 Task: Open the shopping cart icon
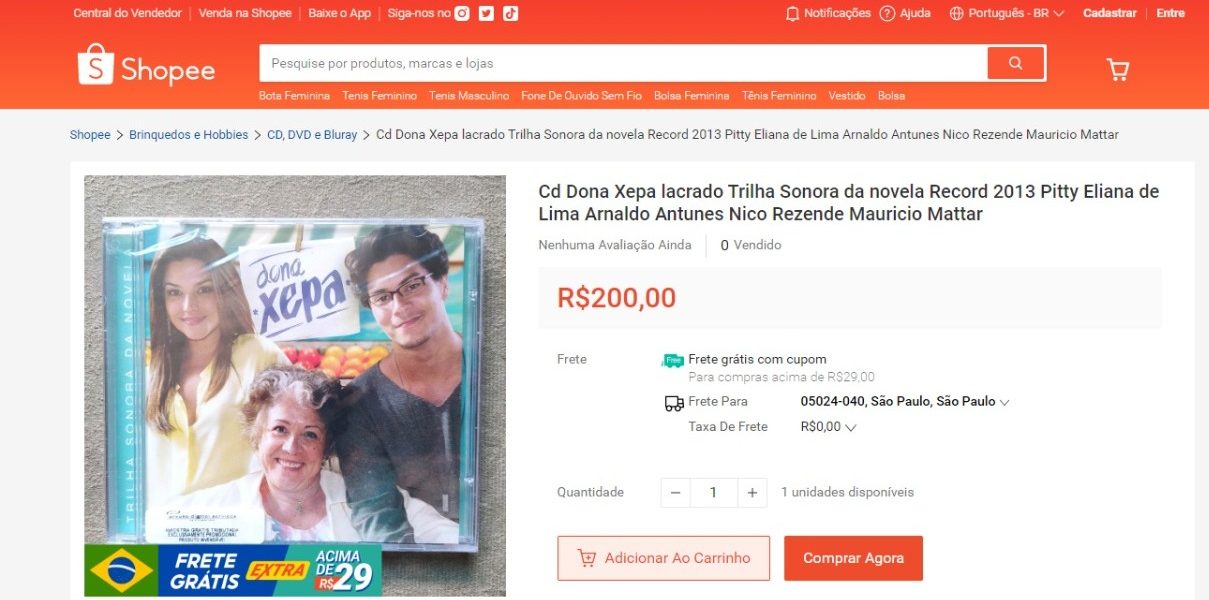pos(1117,69)
